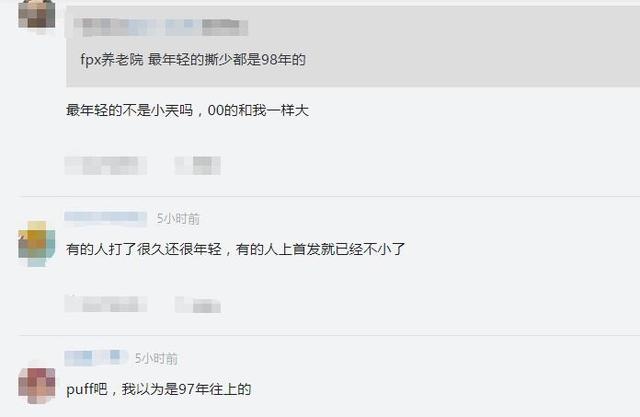This screenshot has width=640, height=417.
Task: Open blurred username above the puff comment
Action: [x=96, y=358]
